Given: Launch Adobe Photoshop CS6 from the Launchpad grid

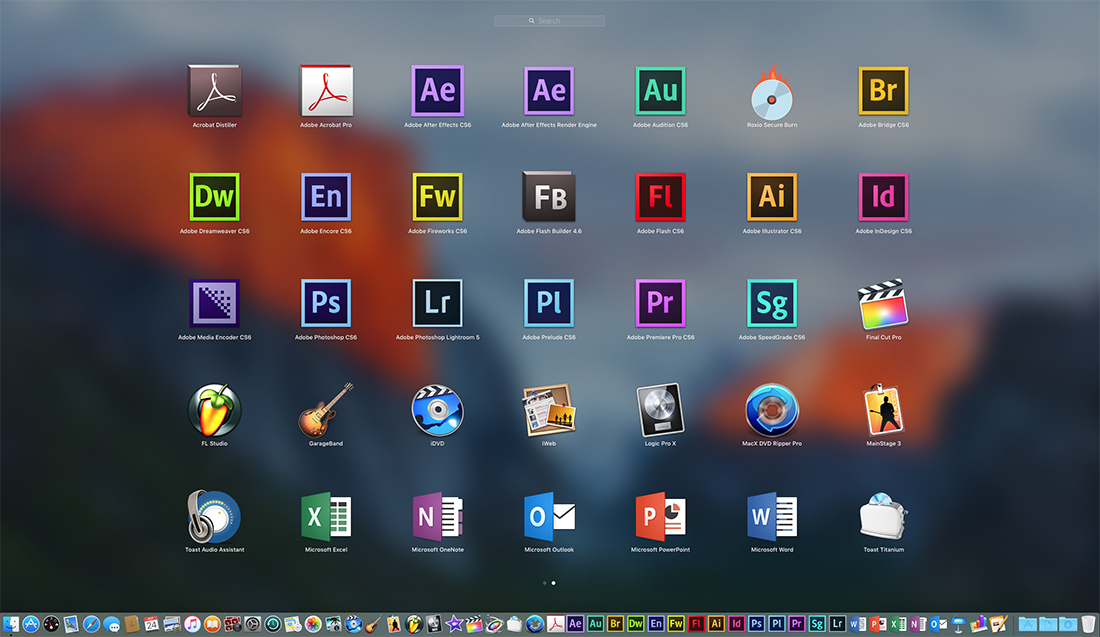Looking at the screenshot, I should click(326, 303).
